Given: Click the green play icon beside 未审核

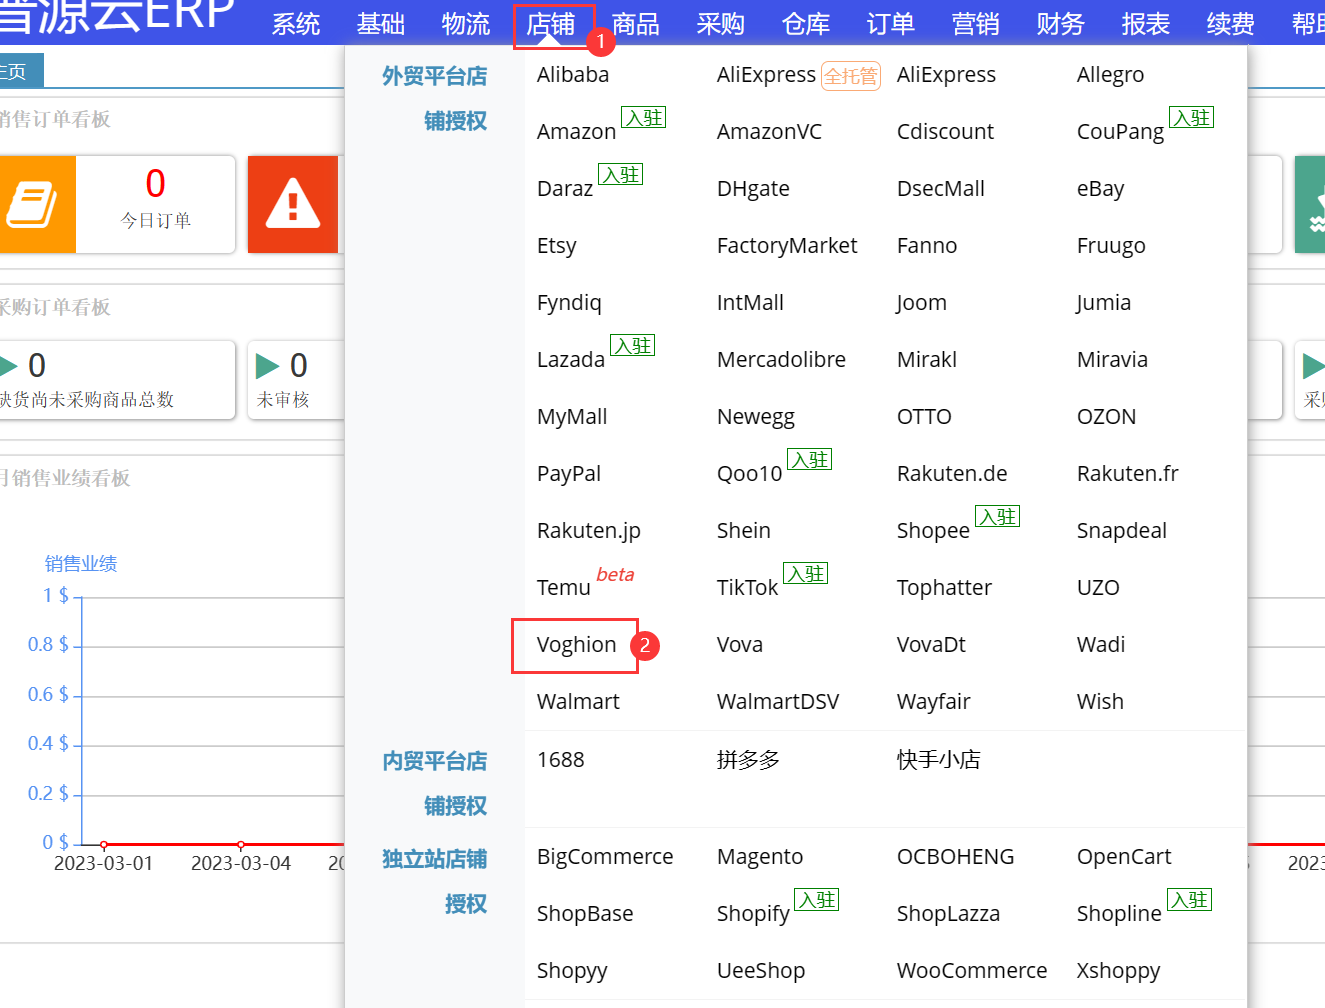Looking at the screenshot, I should coord(267,366).
